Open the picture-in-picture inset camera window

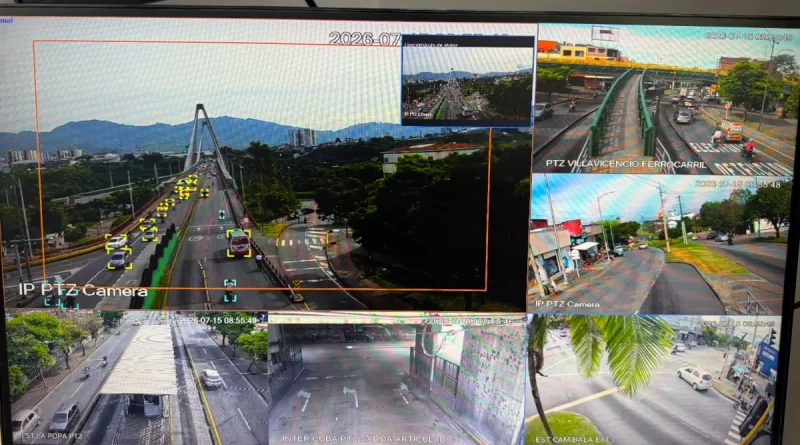467,81
